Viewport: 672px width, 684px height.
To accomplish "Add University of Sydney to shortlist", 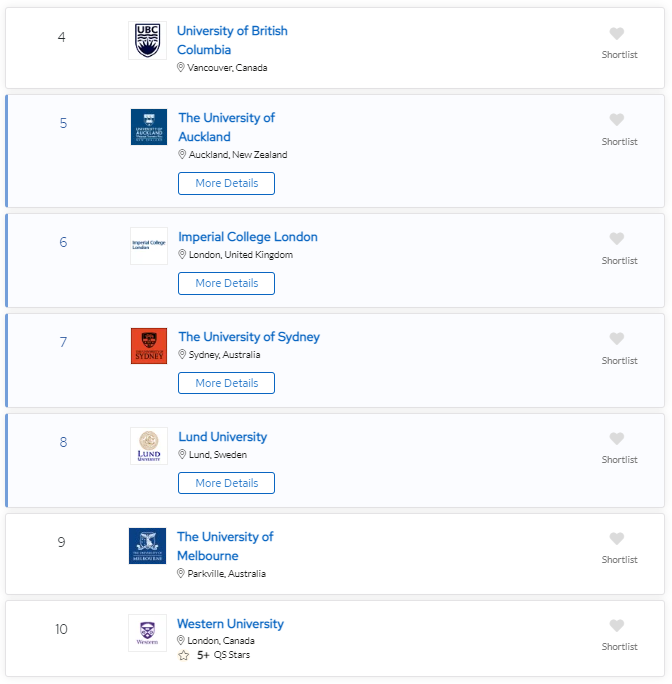I will click(617, 339).
